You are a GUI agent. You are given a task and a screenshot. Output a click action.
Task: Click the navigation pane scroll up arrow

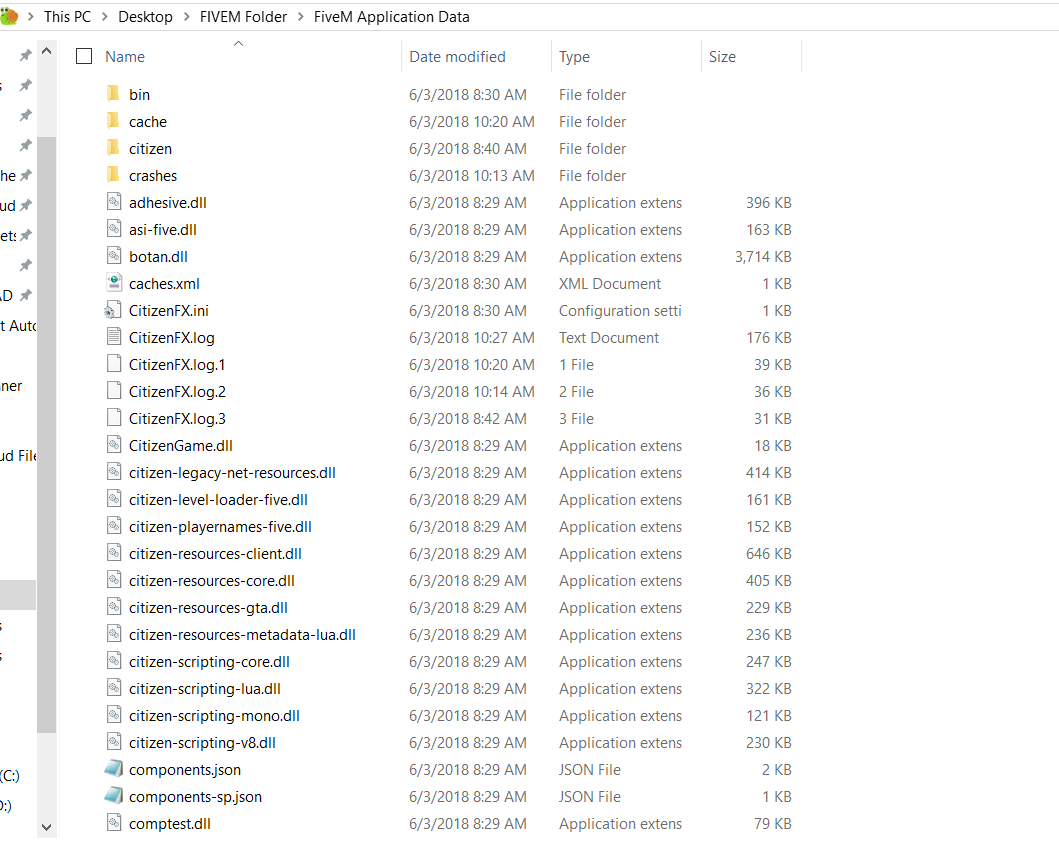click(47, 51)
